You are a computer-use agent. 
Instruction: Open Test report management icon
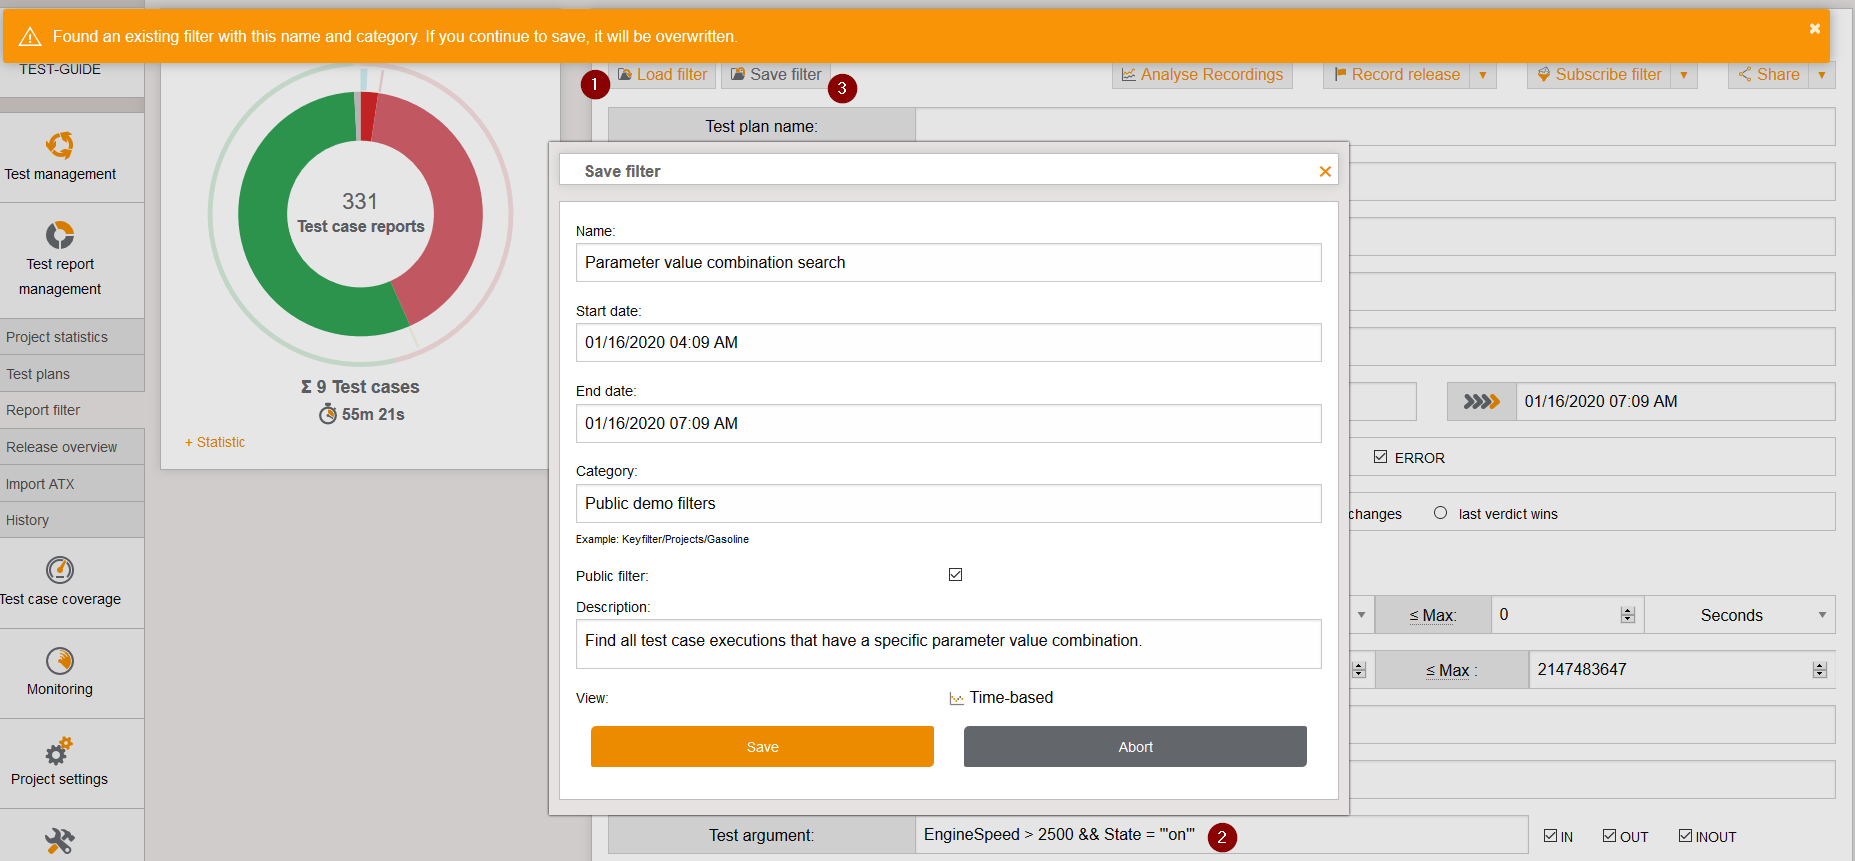tap(60, 235)
